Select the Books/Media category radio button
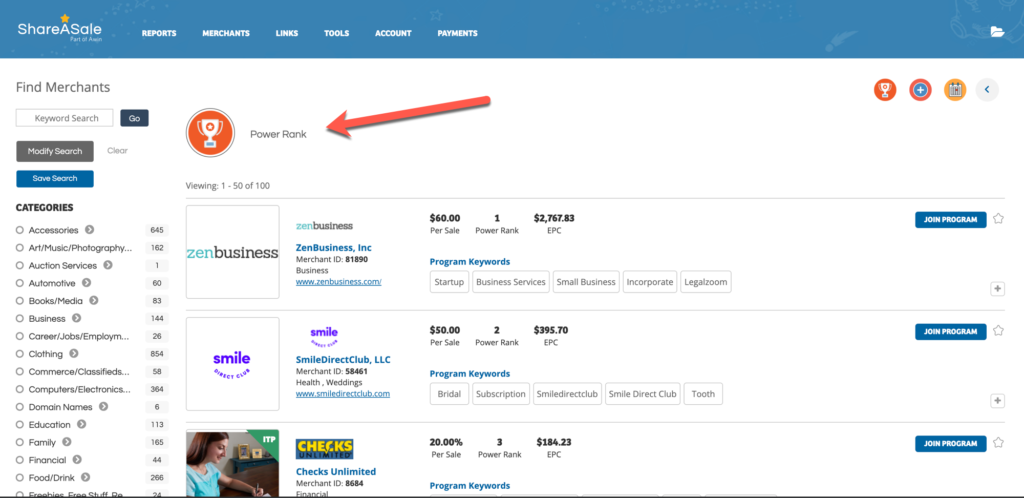The width and height of the screenshot is (1024, 498). (20, 301)
